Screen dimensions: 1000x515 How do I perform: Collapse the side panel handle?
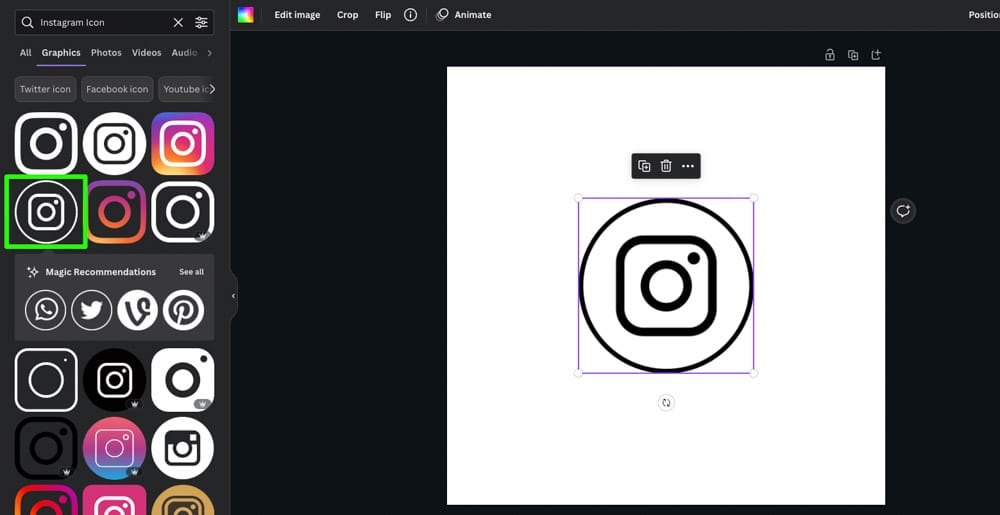click(233, 296)
